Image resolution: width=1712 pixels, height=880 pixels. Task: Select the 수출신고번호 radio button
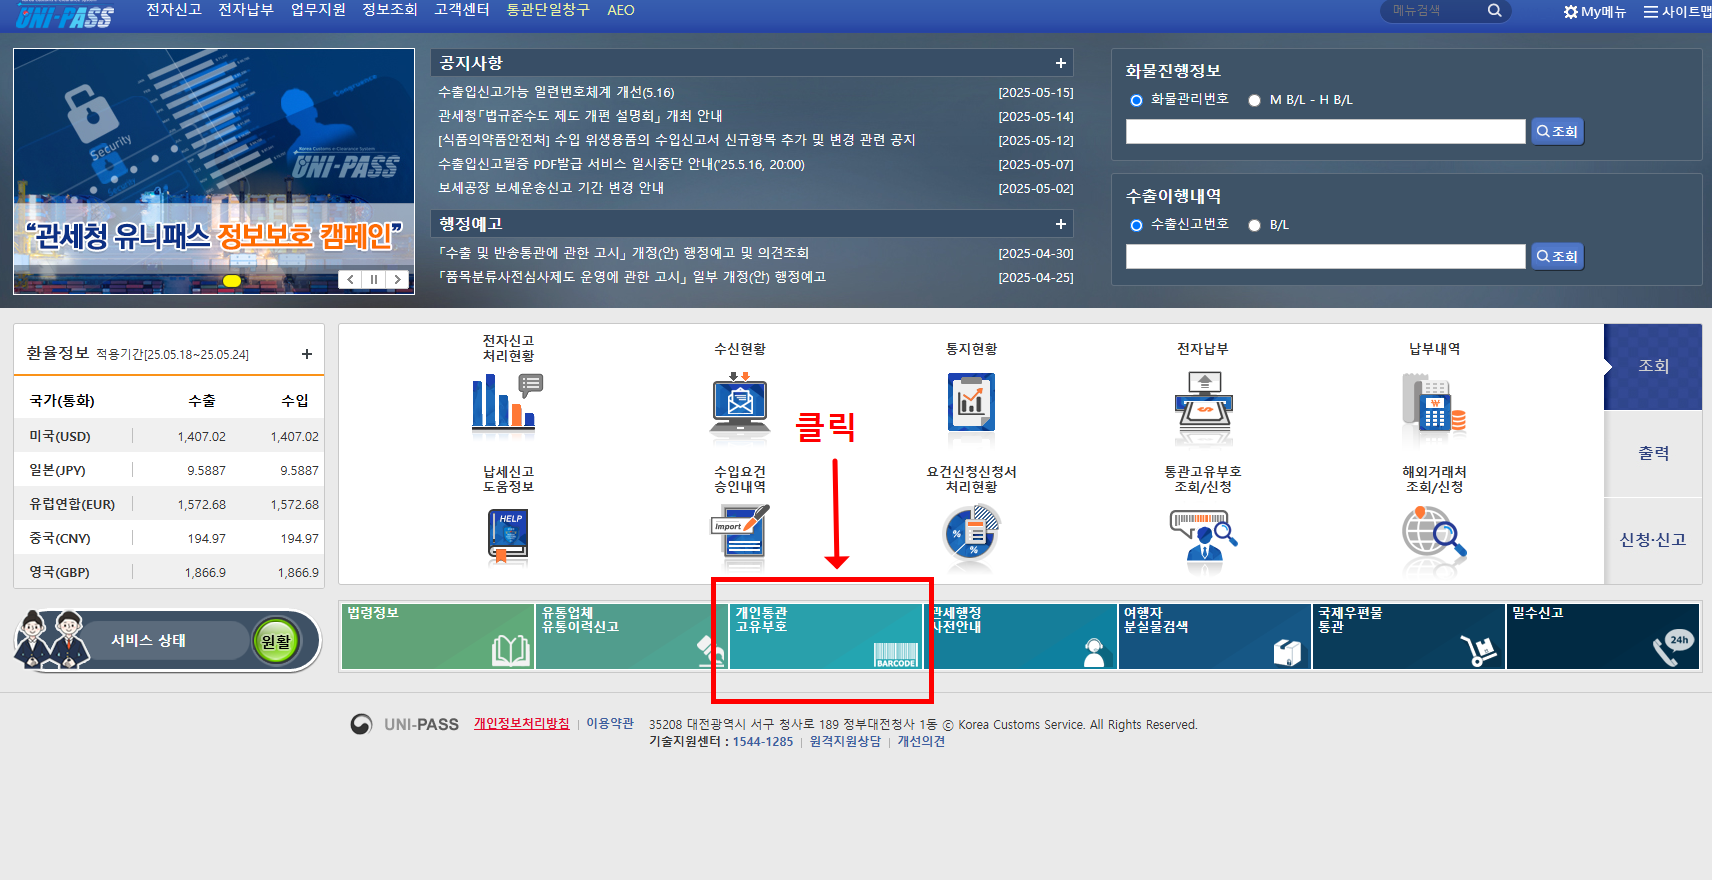(1136, 225)
